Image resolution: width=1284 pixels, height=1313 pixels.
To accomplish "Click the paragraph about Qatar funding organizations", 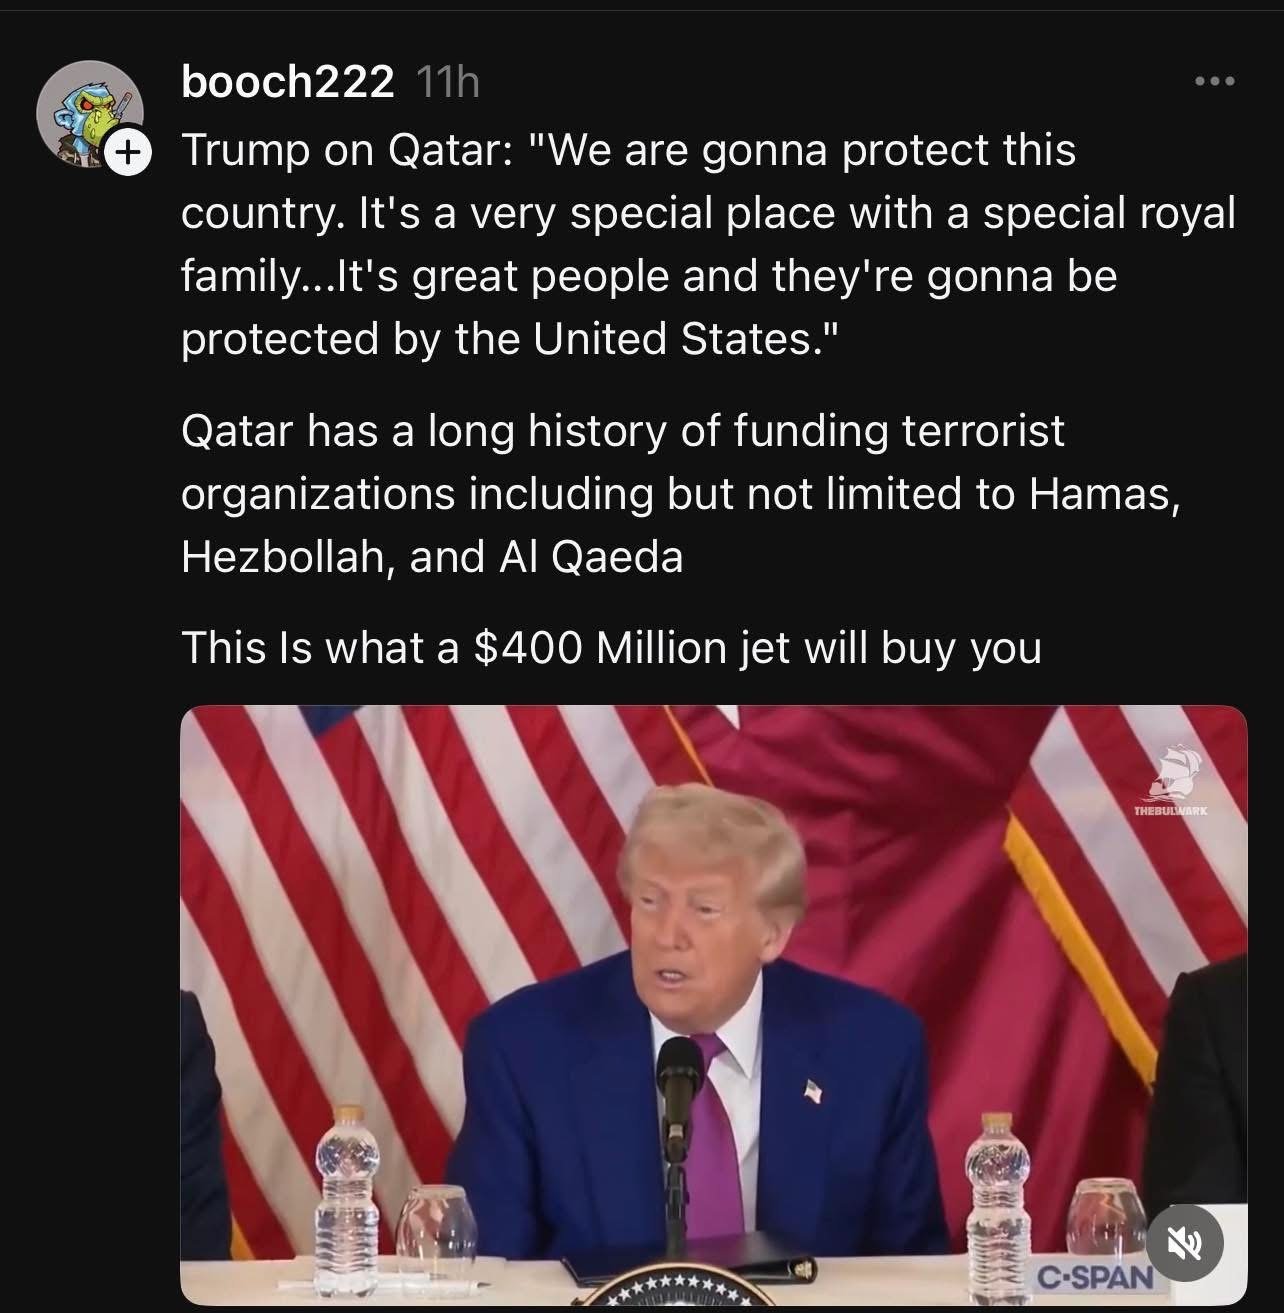I will pos(680,494).
